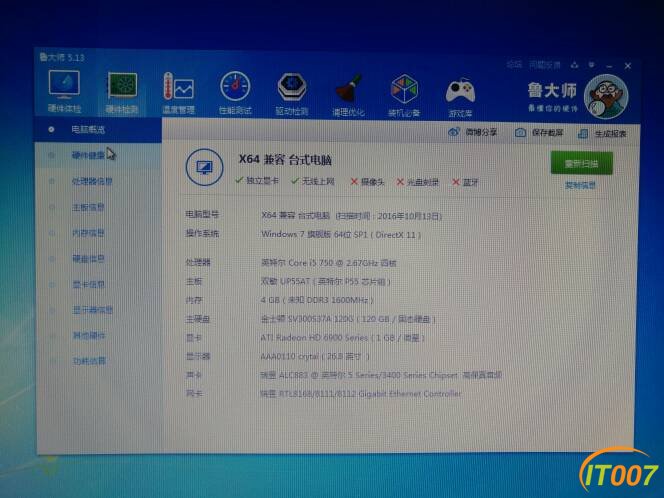Viewport: 664px width, 498px height.
Task: Open 性能测试 gauge icon
Action: click(x=235, y=87)
